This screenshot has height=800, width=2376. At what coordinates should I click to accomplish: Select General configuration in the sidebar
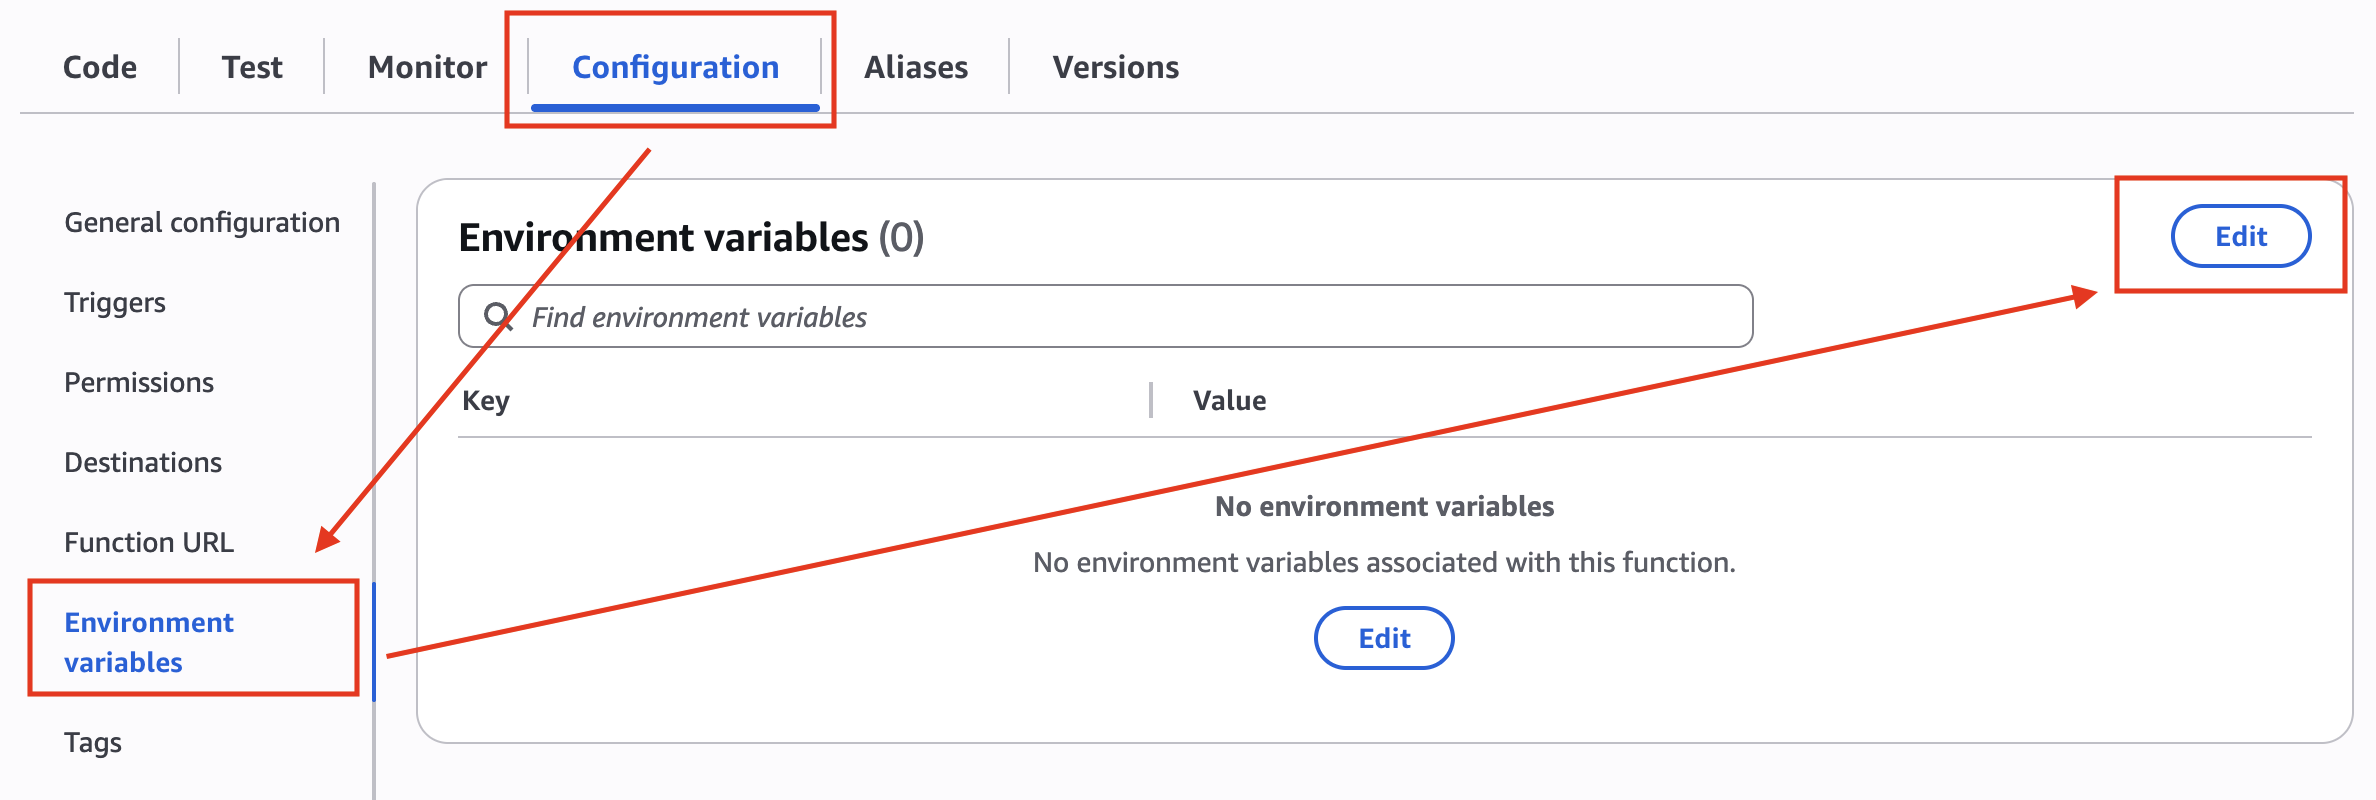tap(202, 222)
